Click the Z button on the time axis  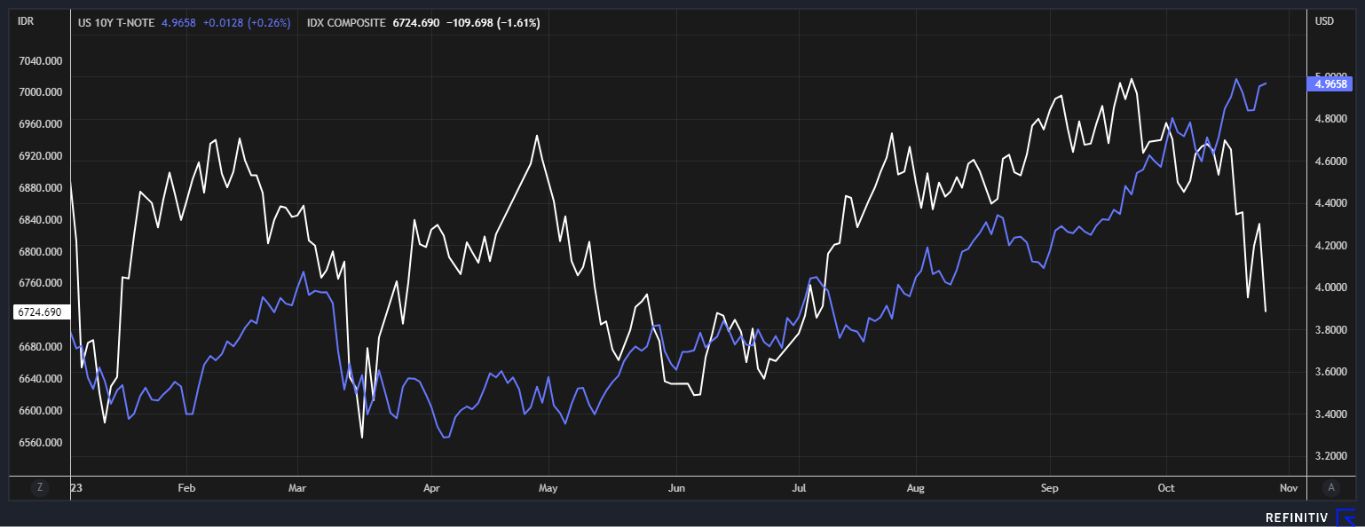pyautogui.click(x=40, y=488)
